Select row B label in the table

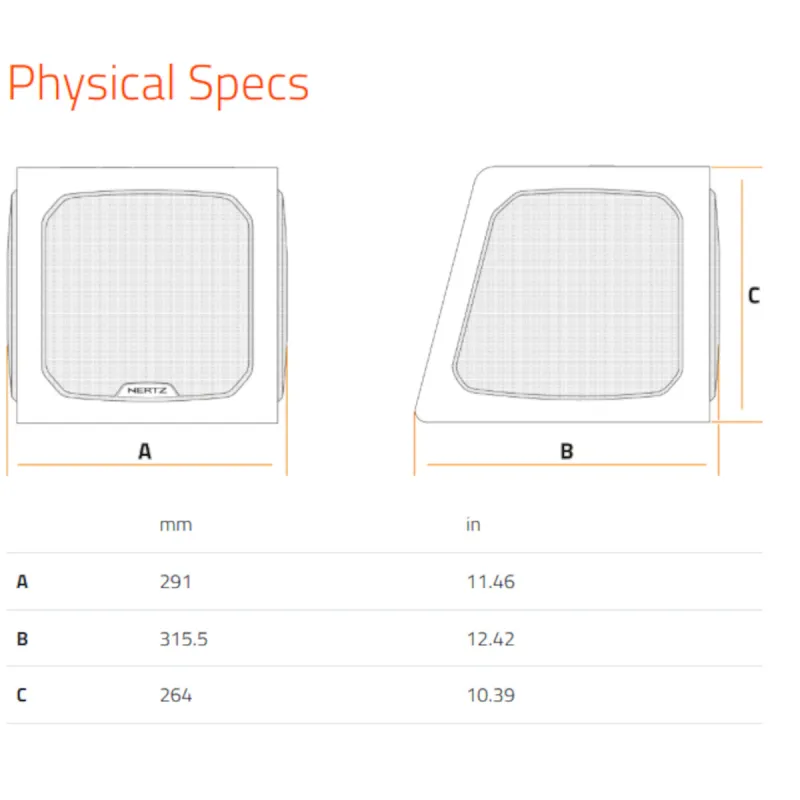(22, 638)
